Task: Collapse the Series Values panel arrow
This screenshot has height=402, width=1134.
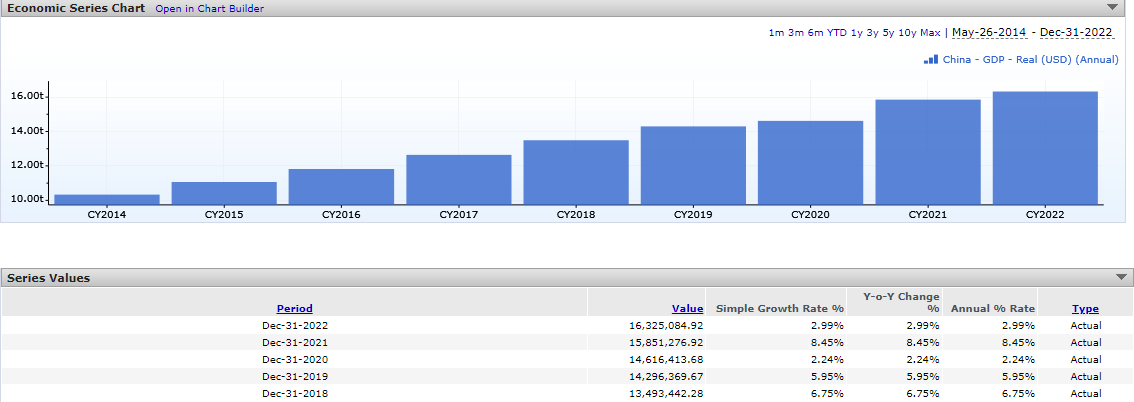Action: click(x=1121, y=278)
